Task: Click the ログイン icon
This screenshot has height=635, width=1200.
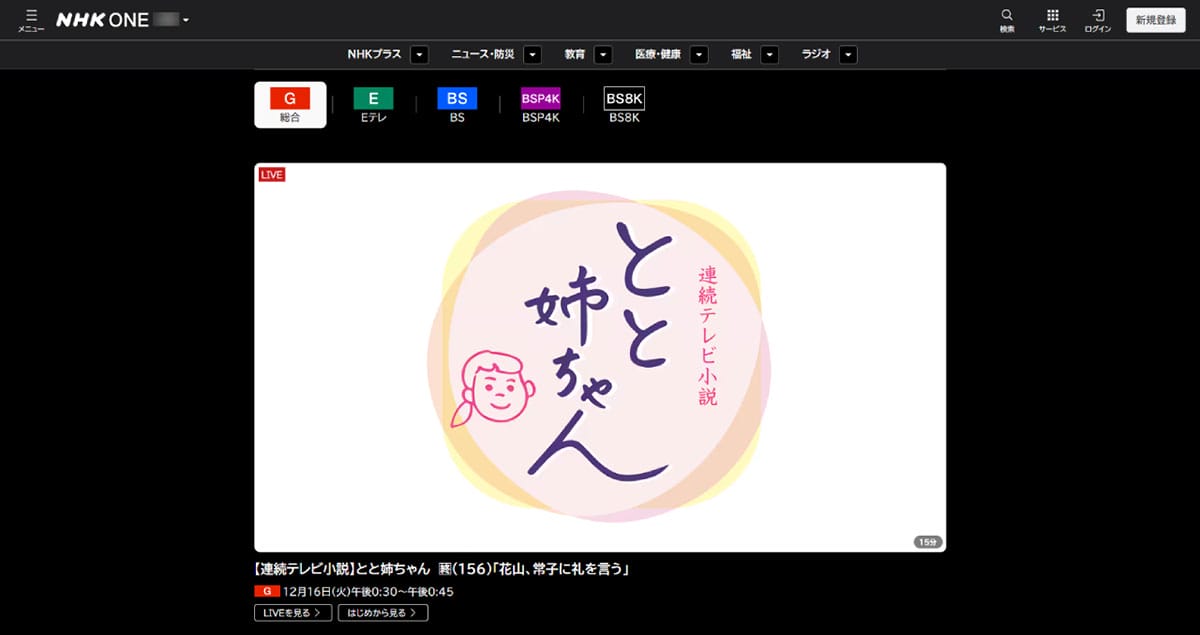Action: [1097, 19]
